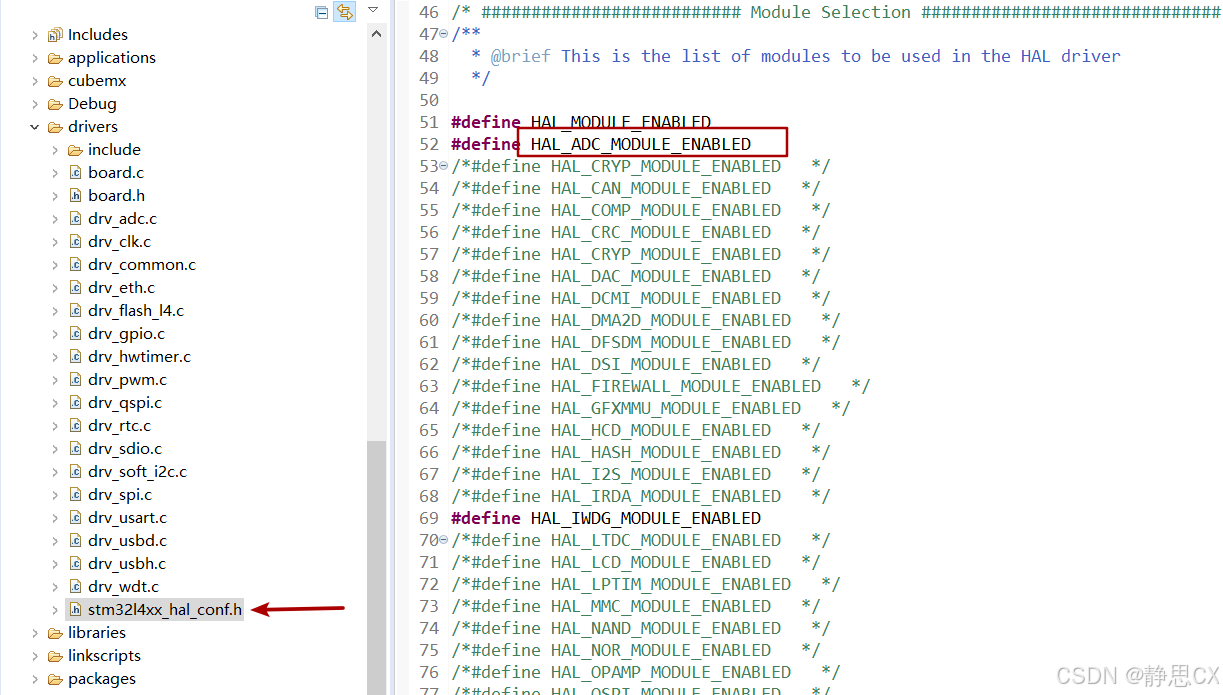Select drv_usbh.c in the project tree
Image resolution: width=1223 pixels, height=695 pixels.
click(127, 564)
